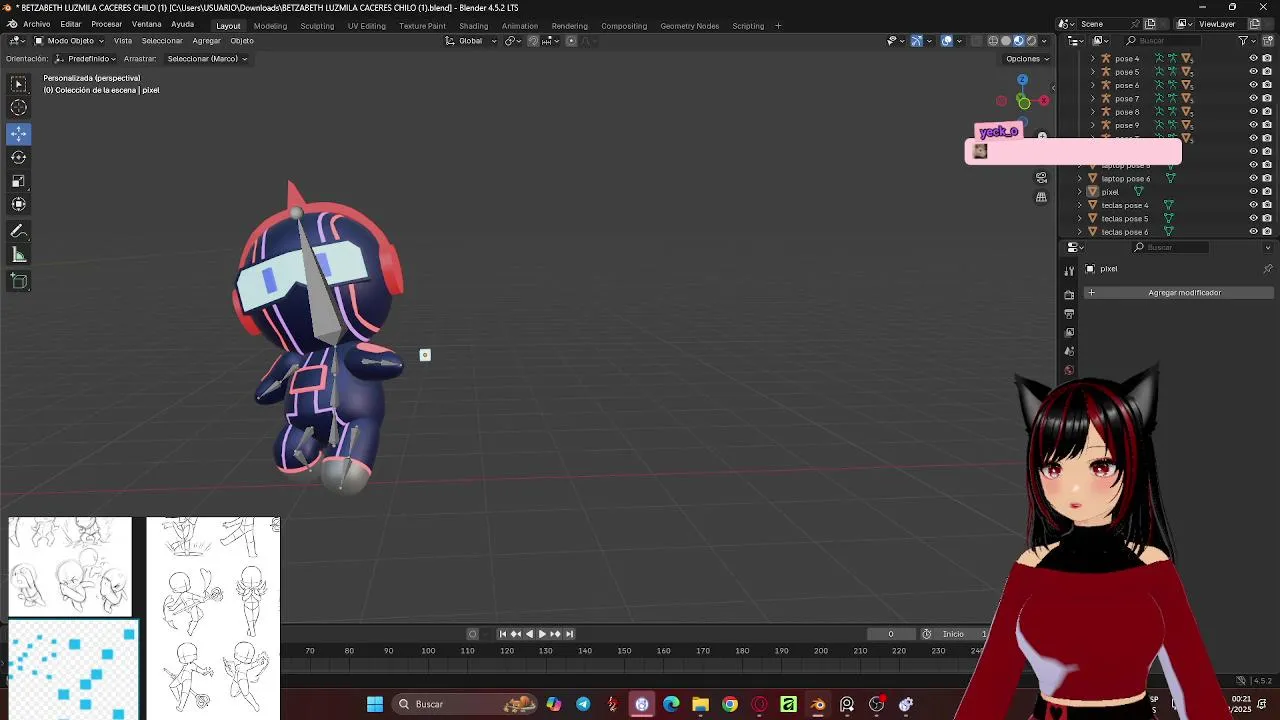Jump to timeline start frame

pos(503,634)
